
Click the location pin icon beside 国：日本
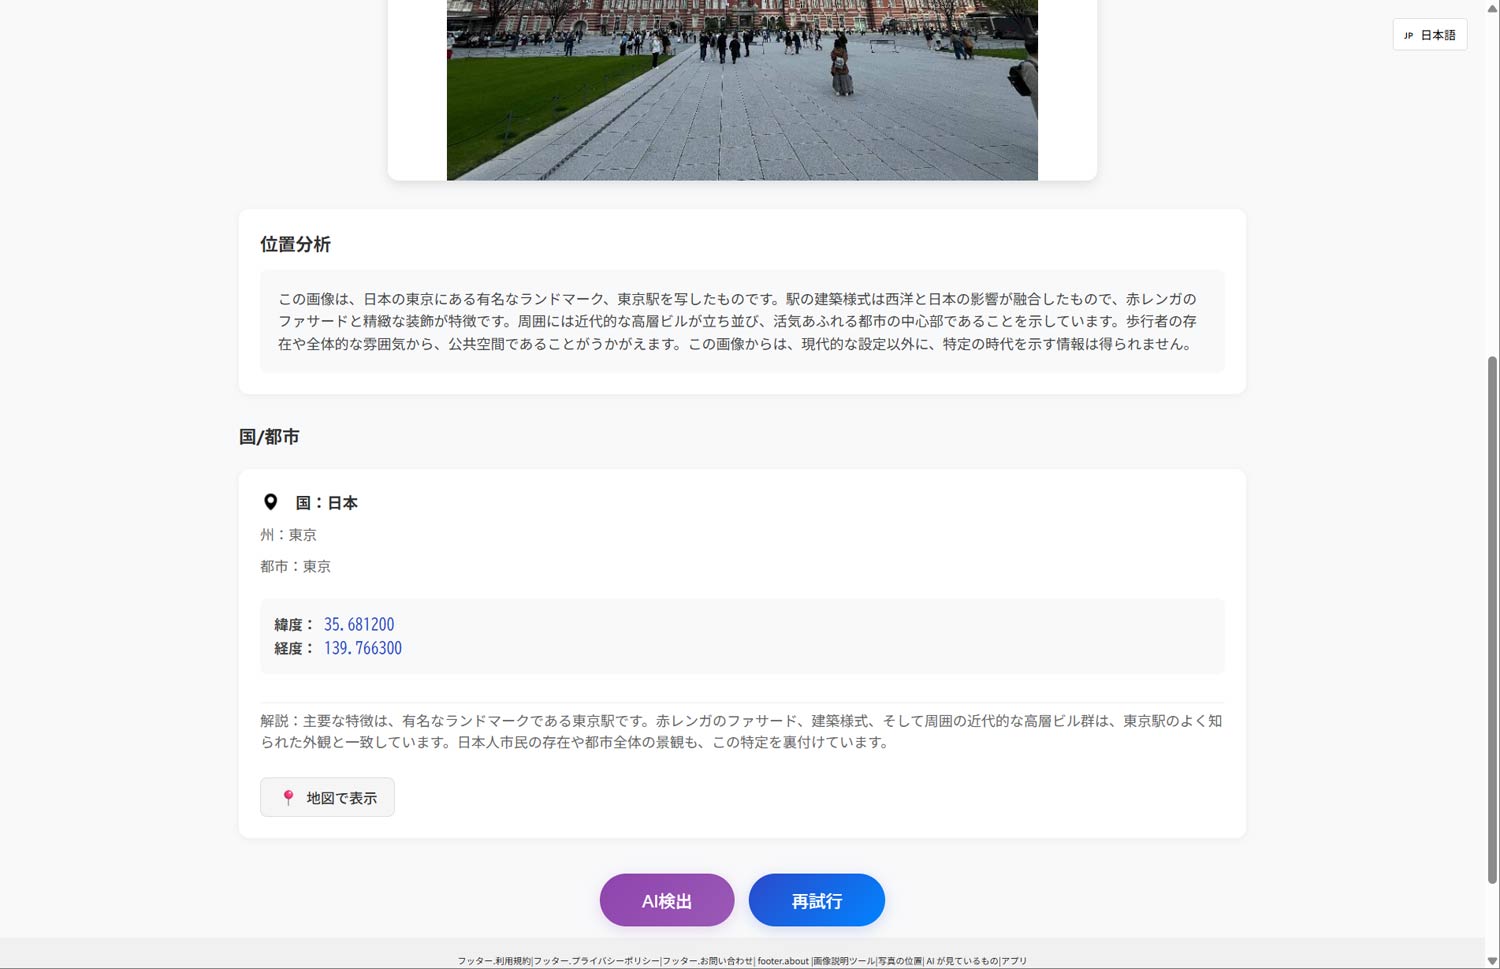(x=270, y=502)
